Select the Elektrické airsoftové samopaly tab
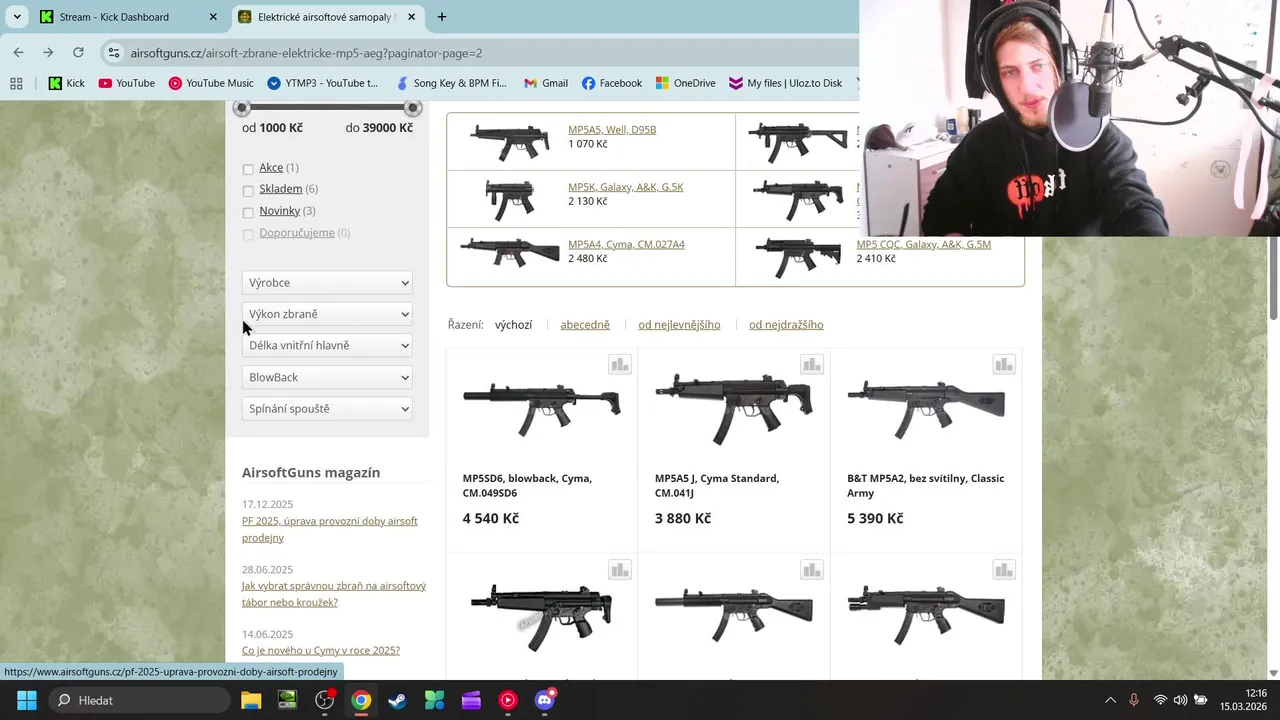This screenshot has height=720, width=1280. [326, 17]
